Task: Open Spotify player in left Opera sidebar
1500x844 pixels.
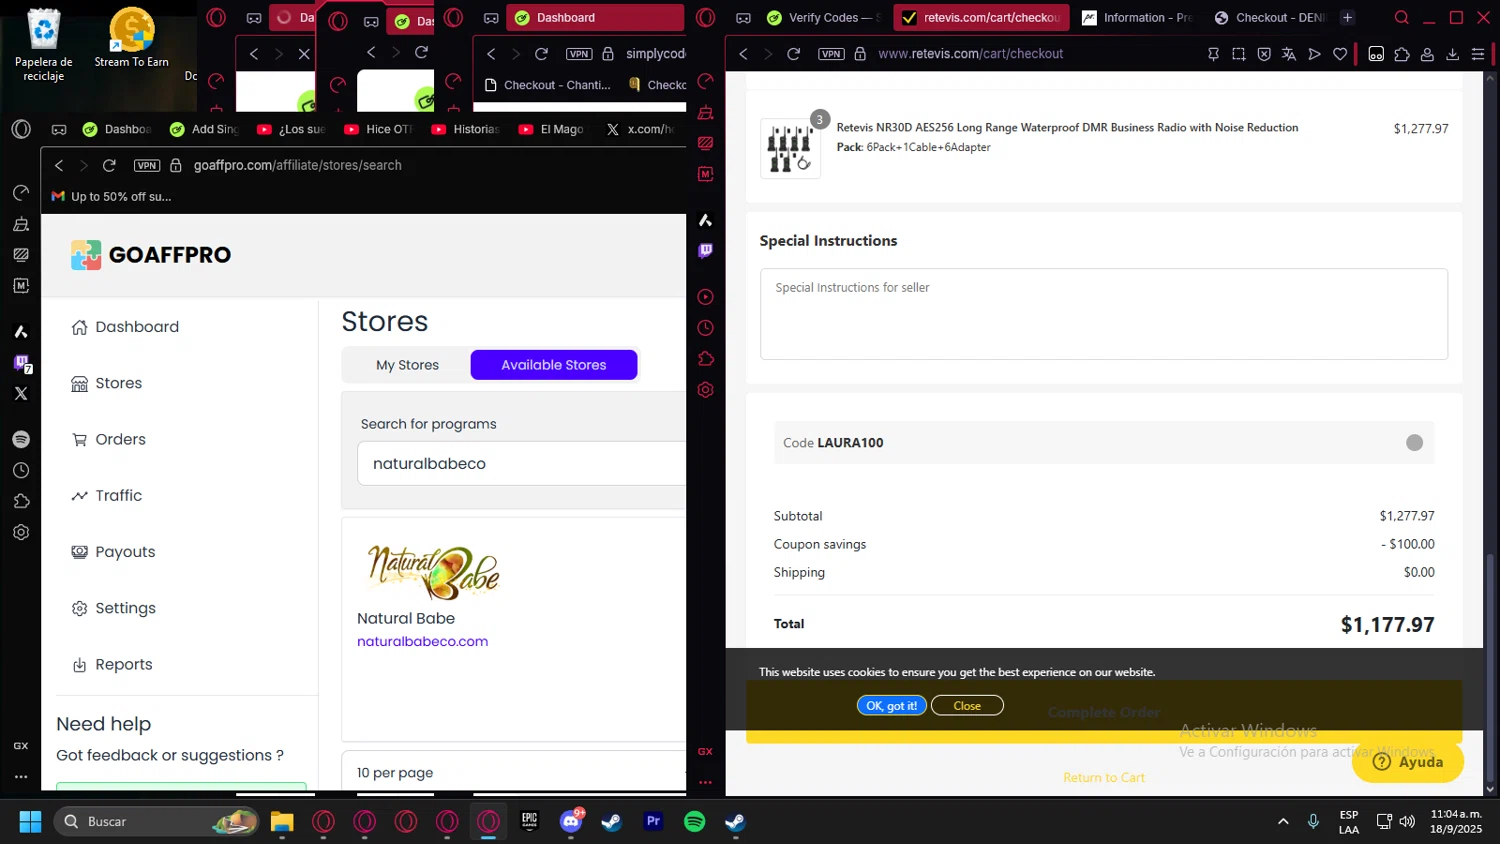Action: click(x=21, y=439)
